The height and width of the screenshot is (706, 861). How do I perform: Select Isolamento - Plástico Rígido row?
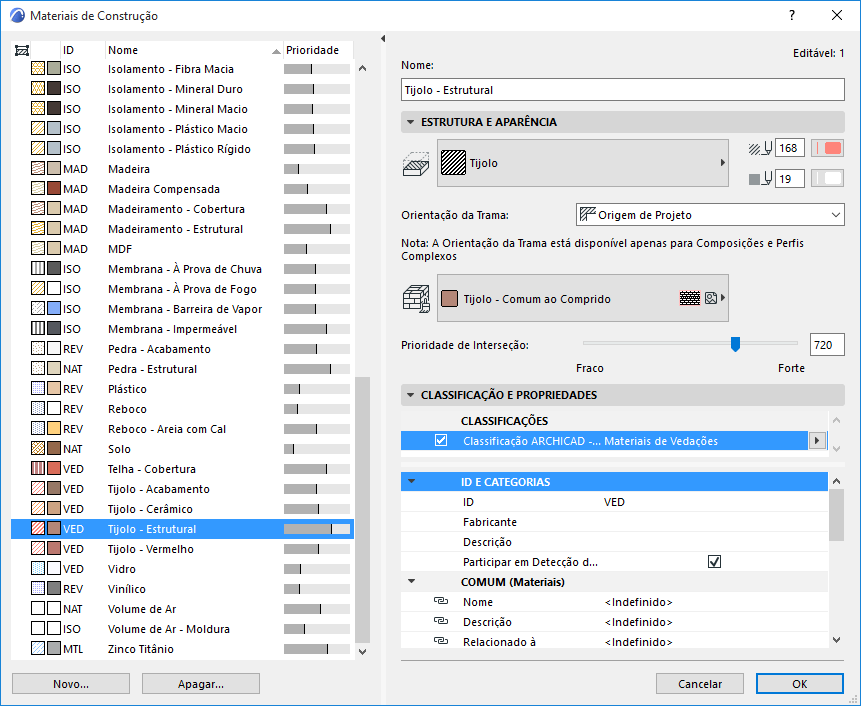coord(182,149)
